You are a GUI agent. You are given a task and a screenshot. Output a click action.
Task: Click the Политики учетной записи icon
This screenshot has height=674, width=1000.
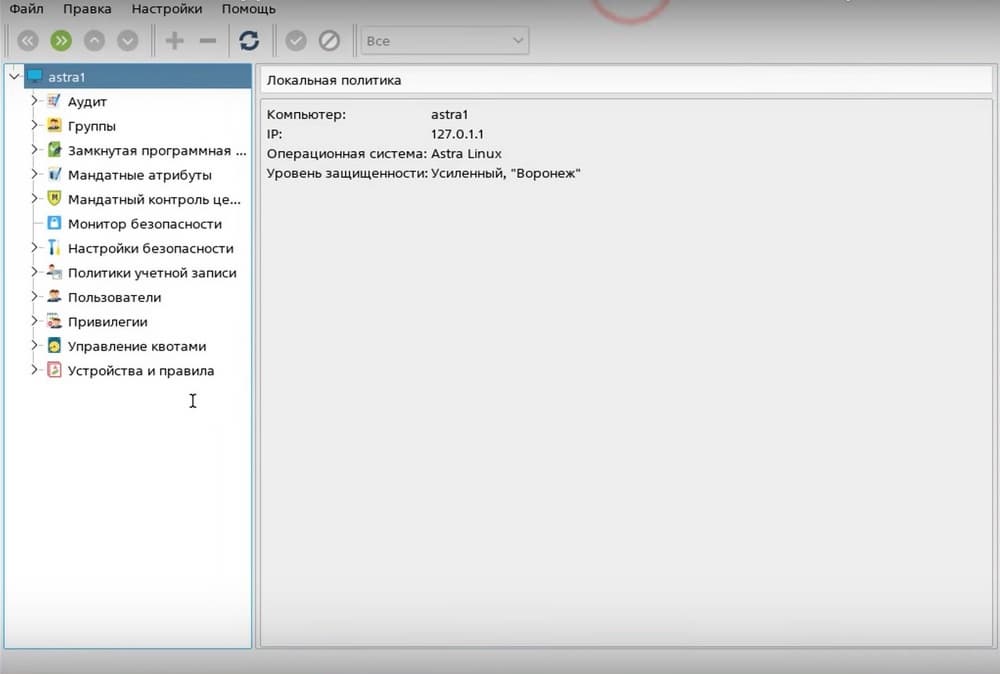54,272
